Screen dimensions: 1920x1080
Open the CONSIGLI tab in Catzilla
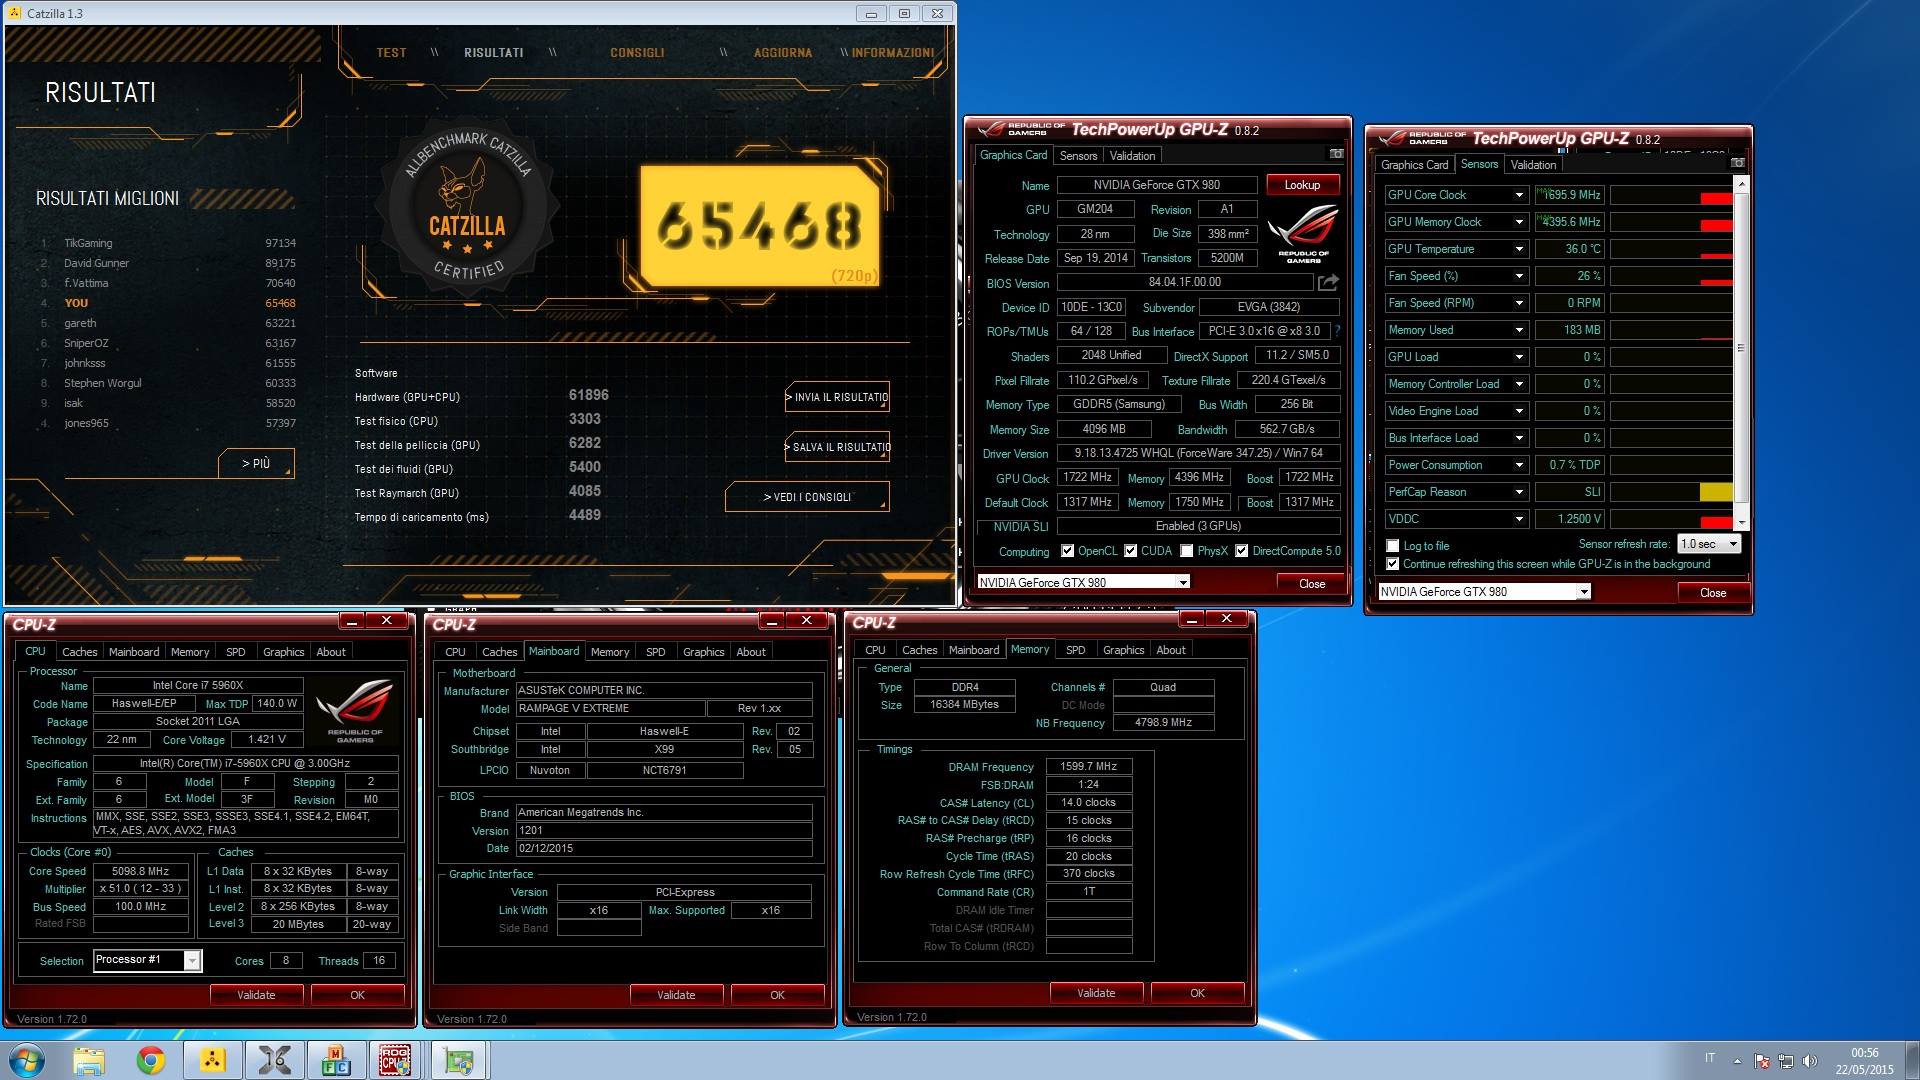(x=637, y=53)
